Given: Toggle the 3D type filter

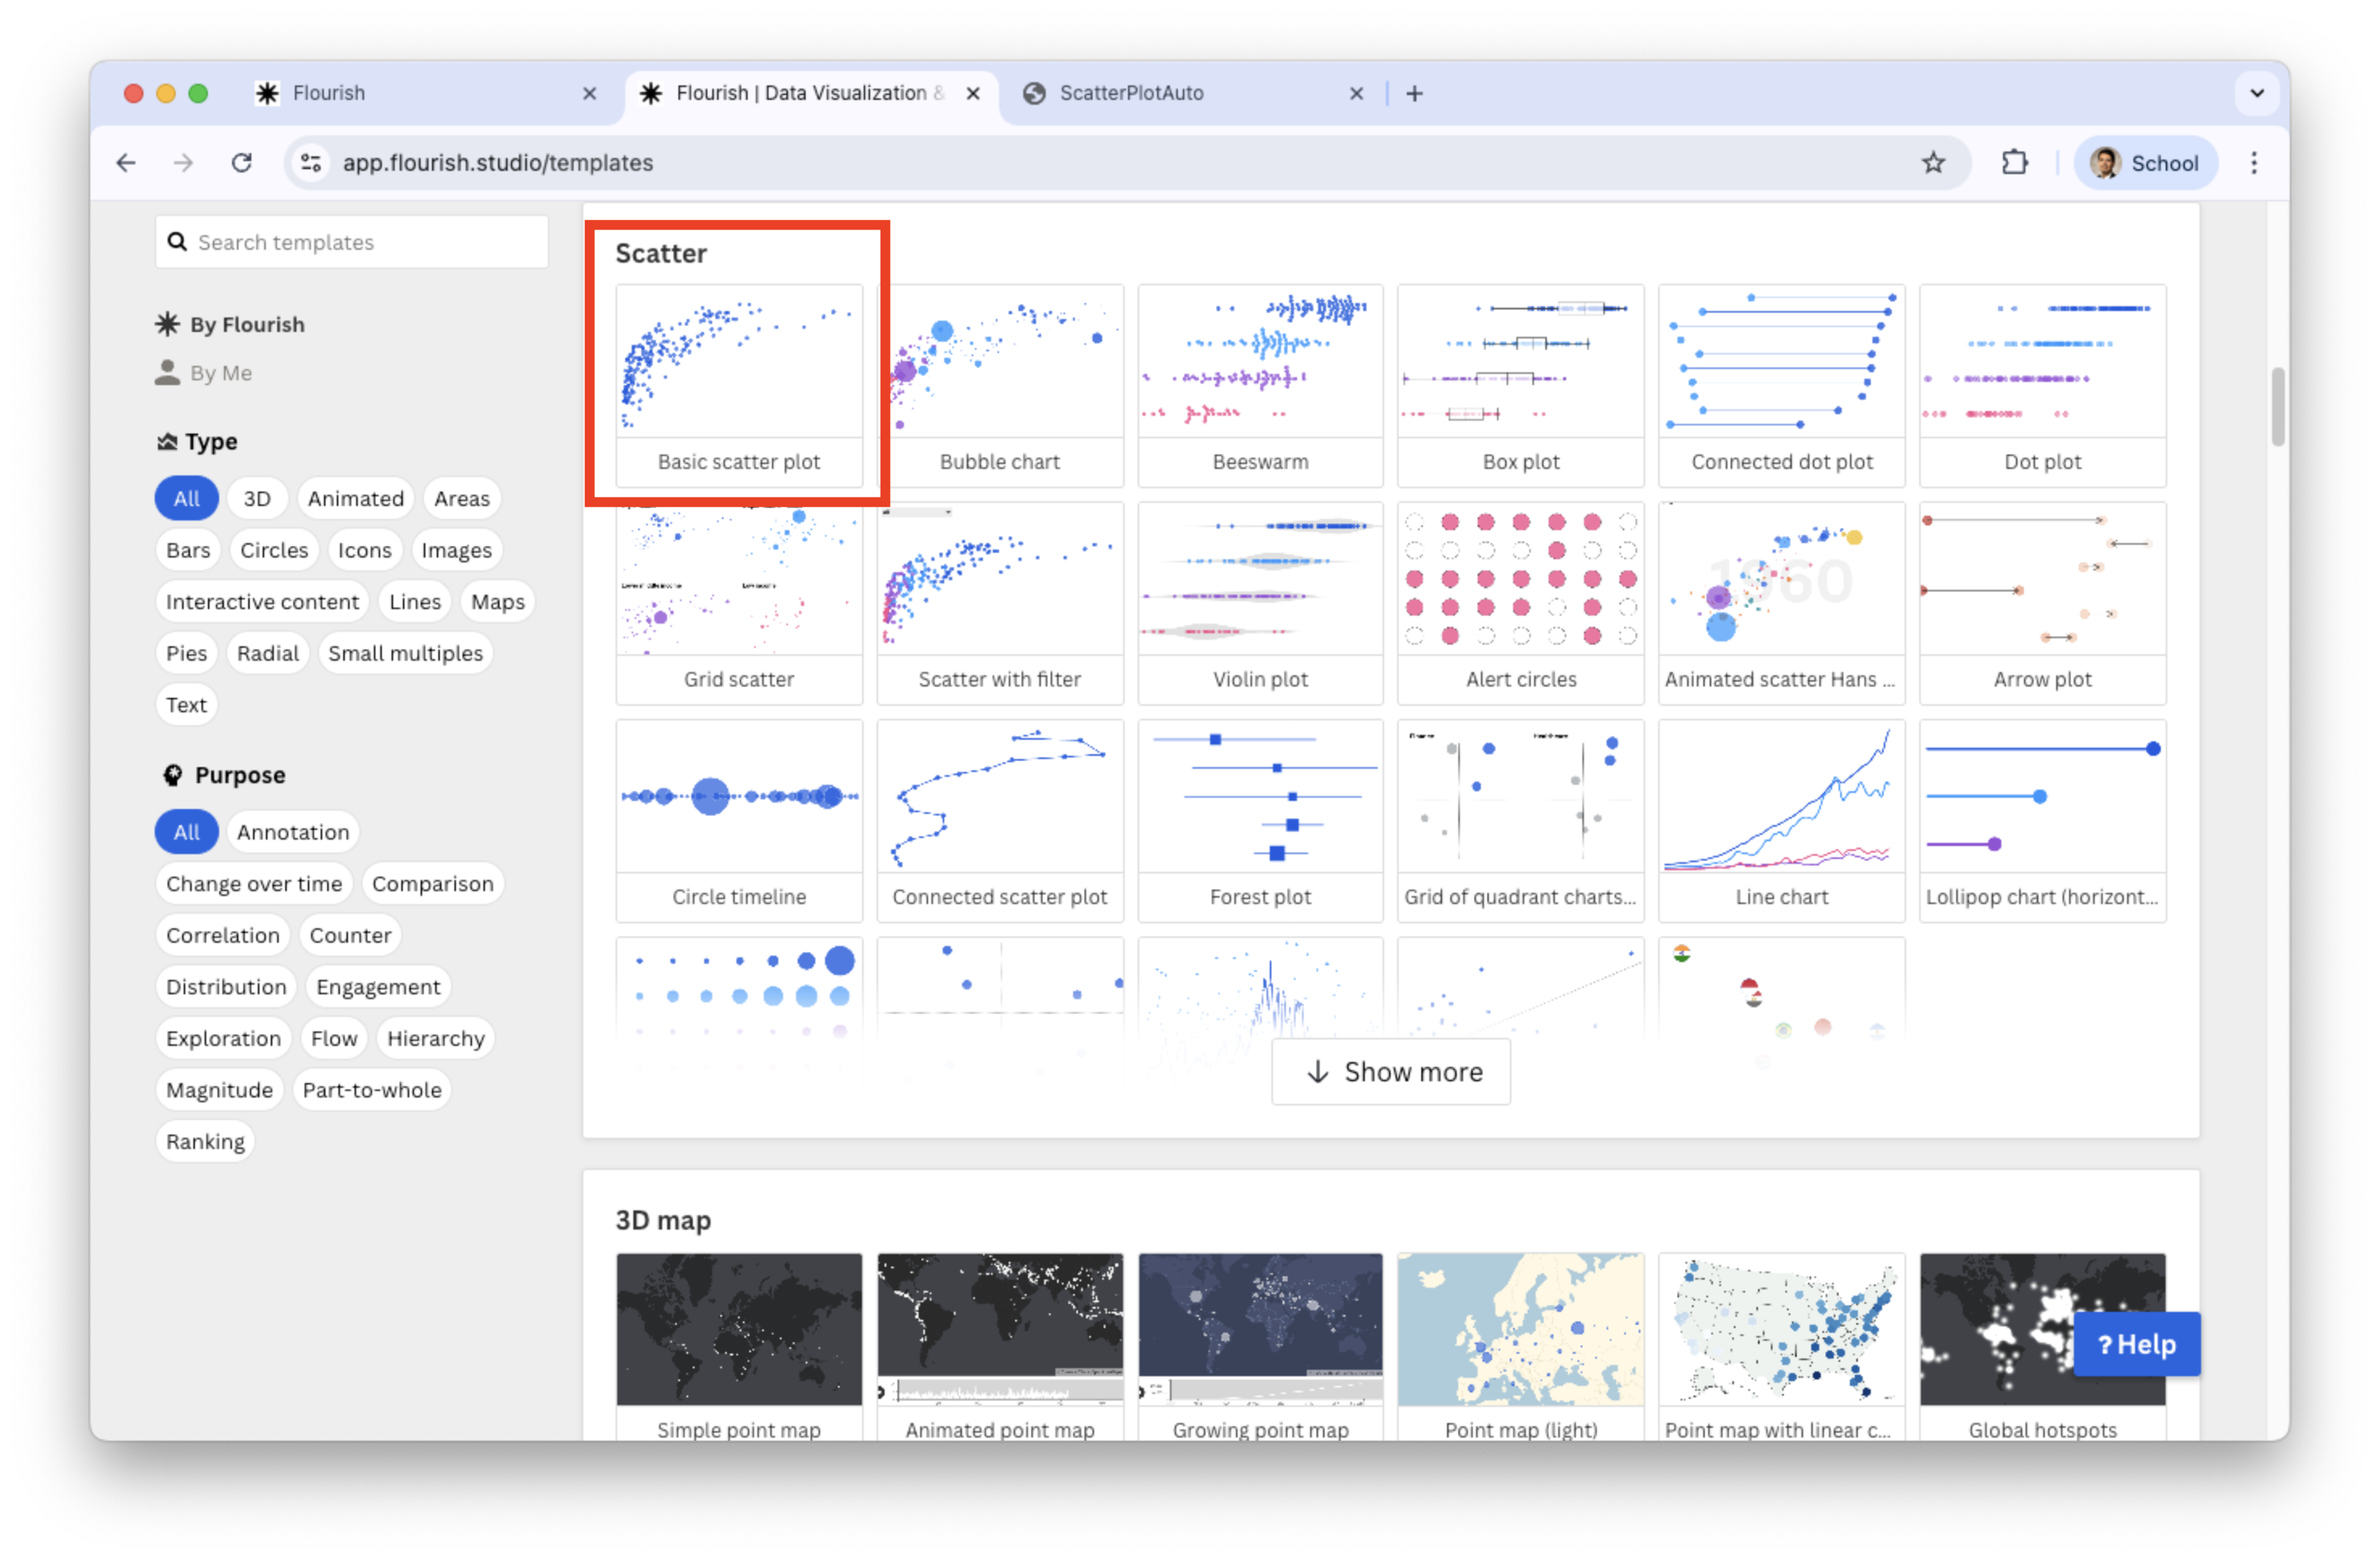Looking at the screenshot, I should point(257,498).
